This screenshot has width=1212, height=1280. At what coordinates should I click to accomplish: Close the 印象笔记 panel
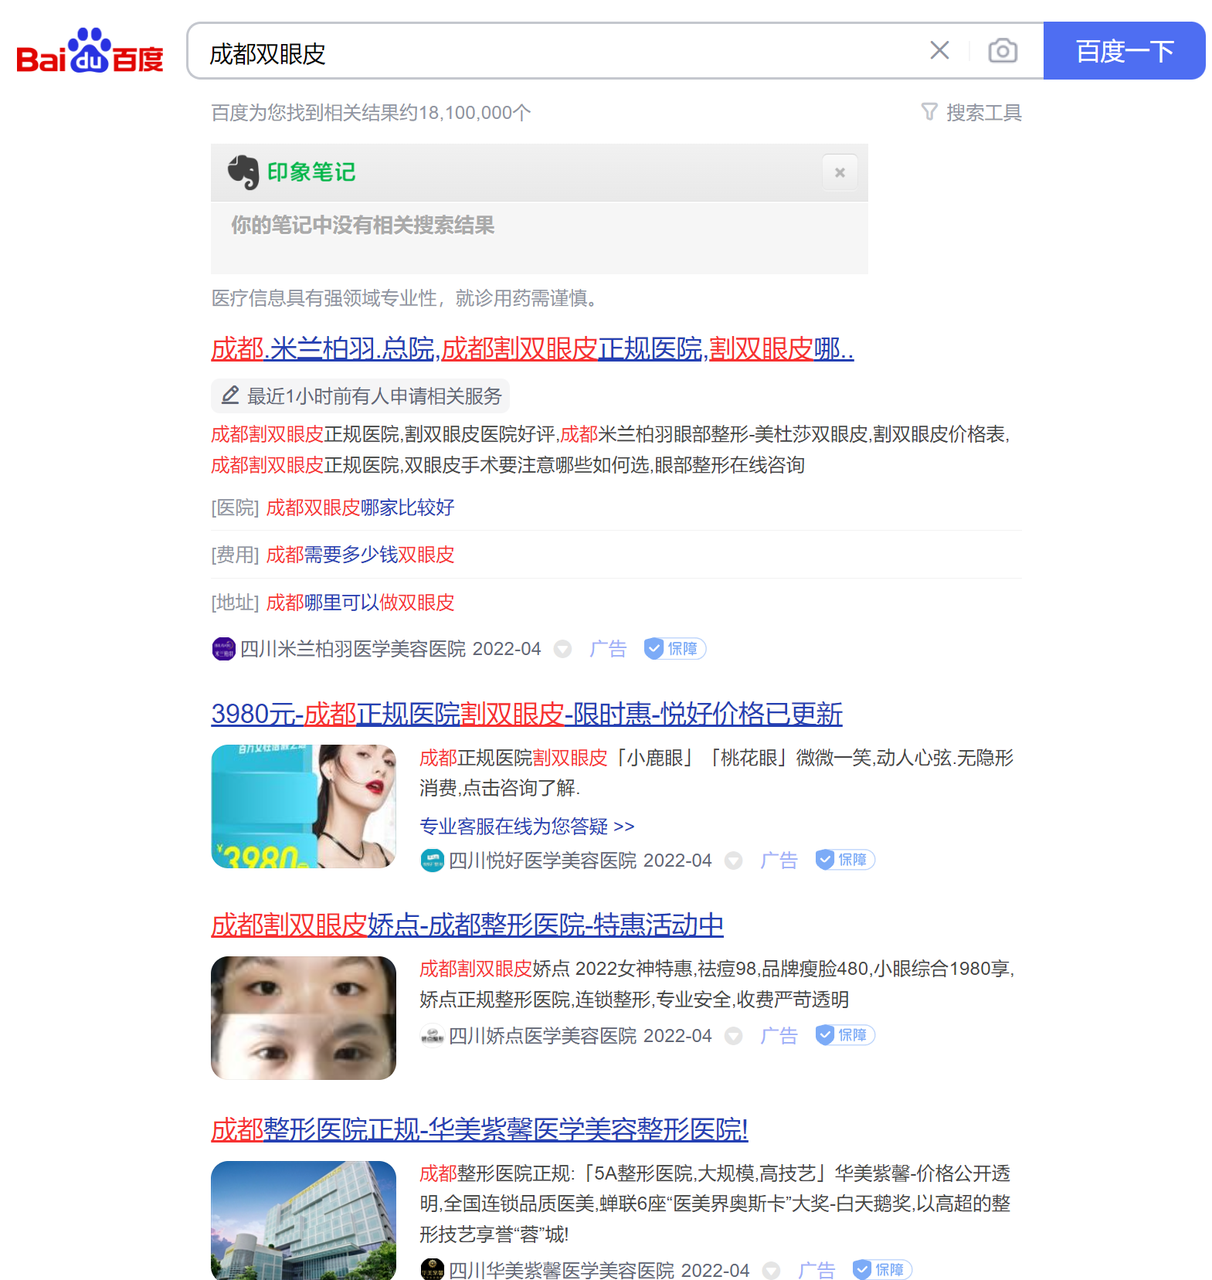tap(840, 173)
